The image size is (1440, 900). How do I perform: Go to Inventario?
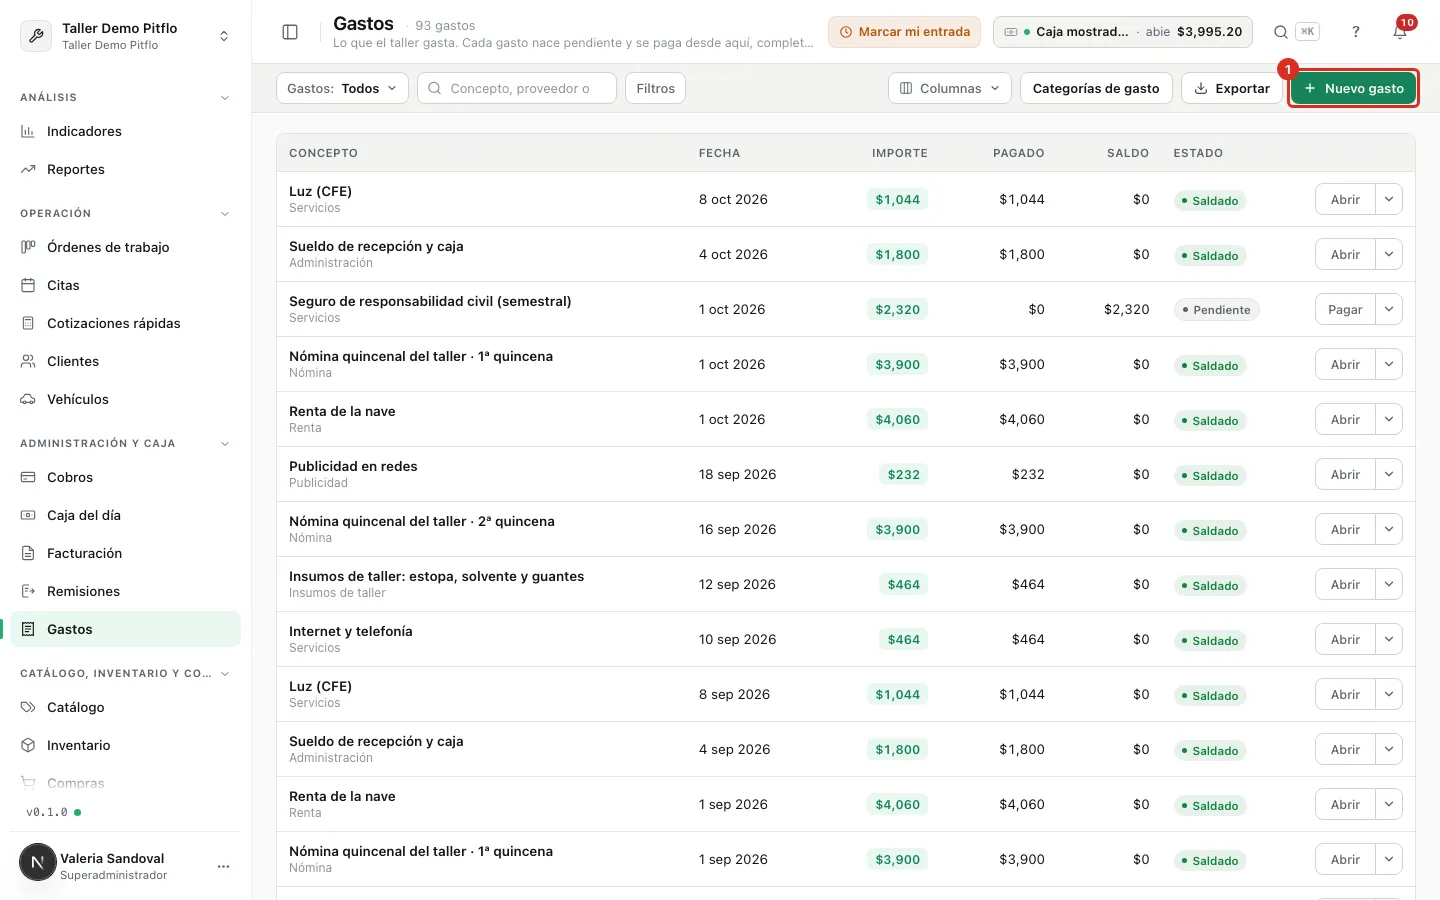[125, 745]
